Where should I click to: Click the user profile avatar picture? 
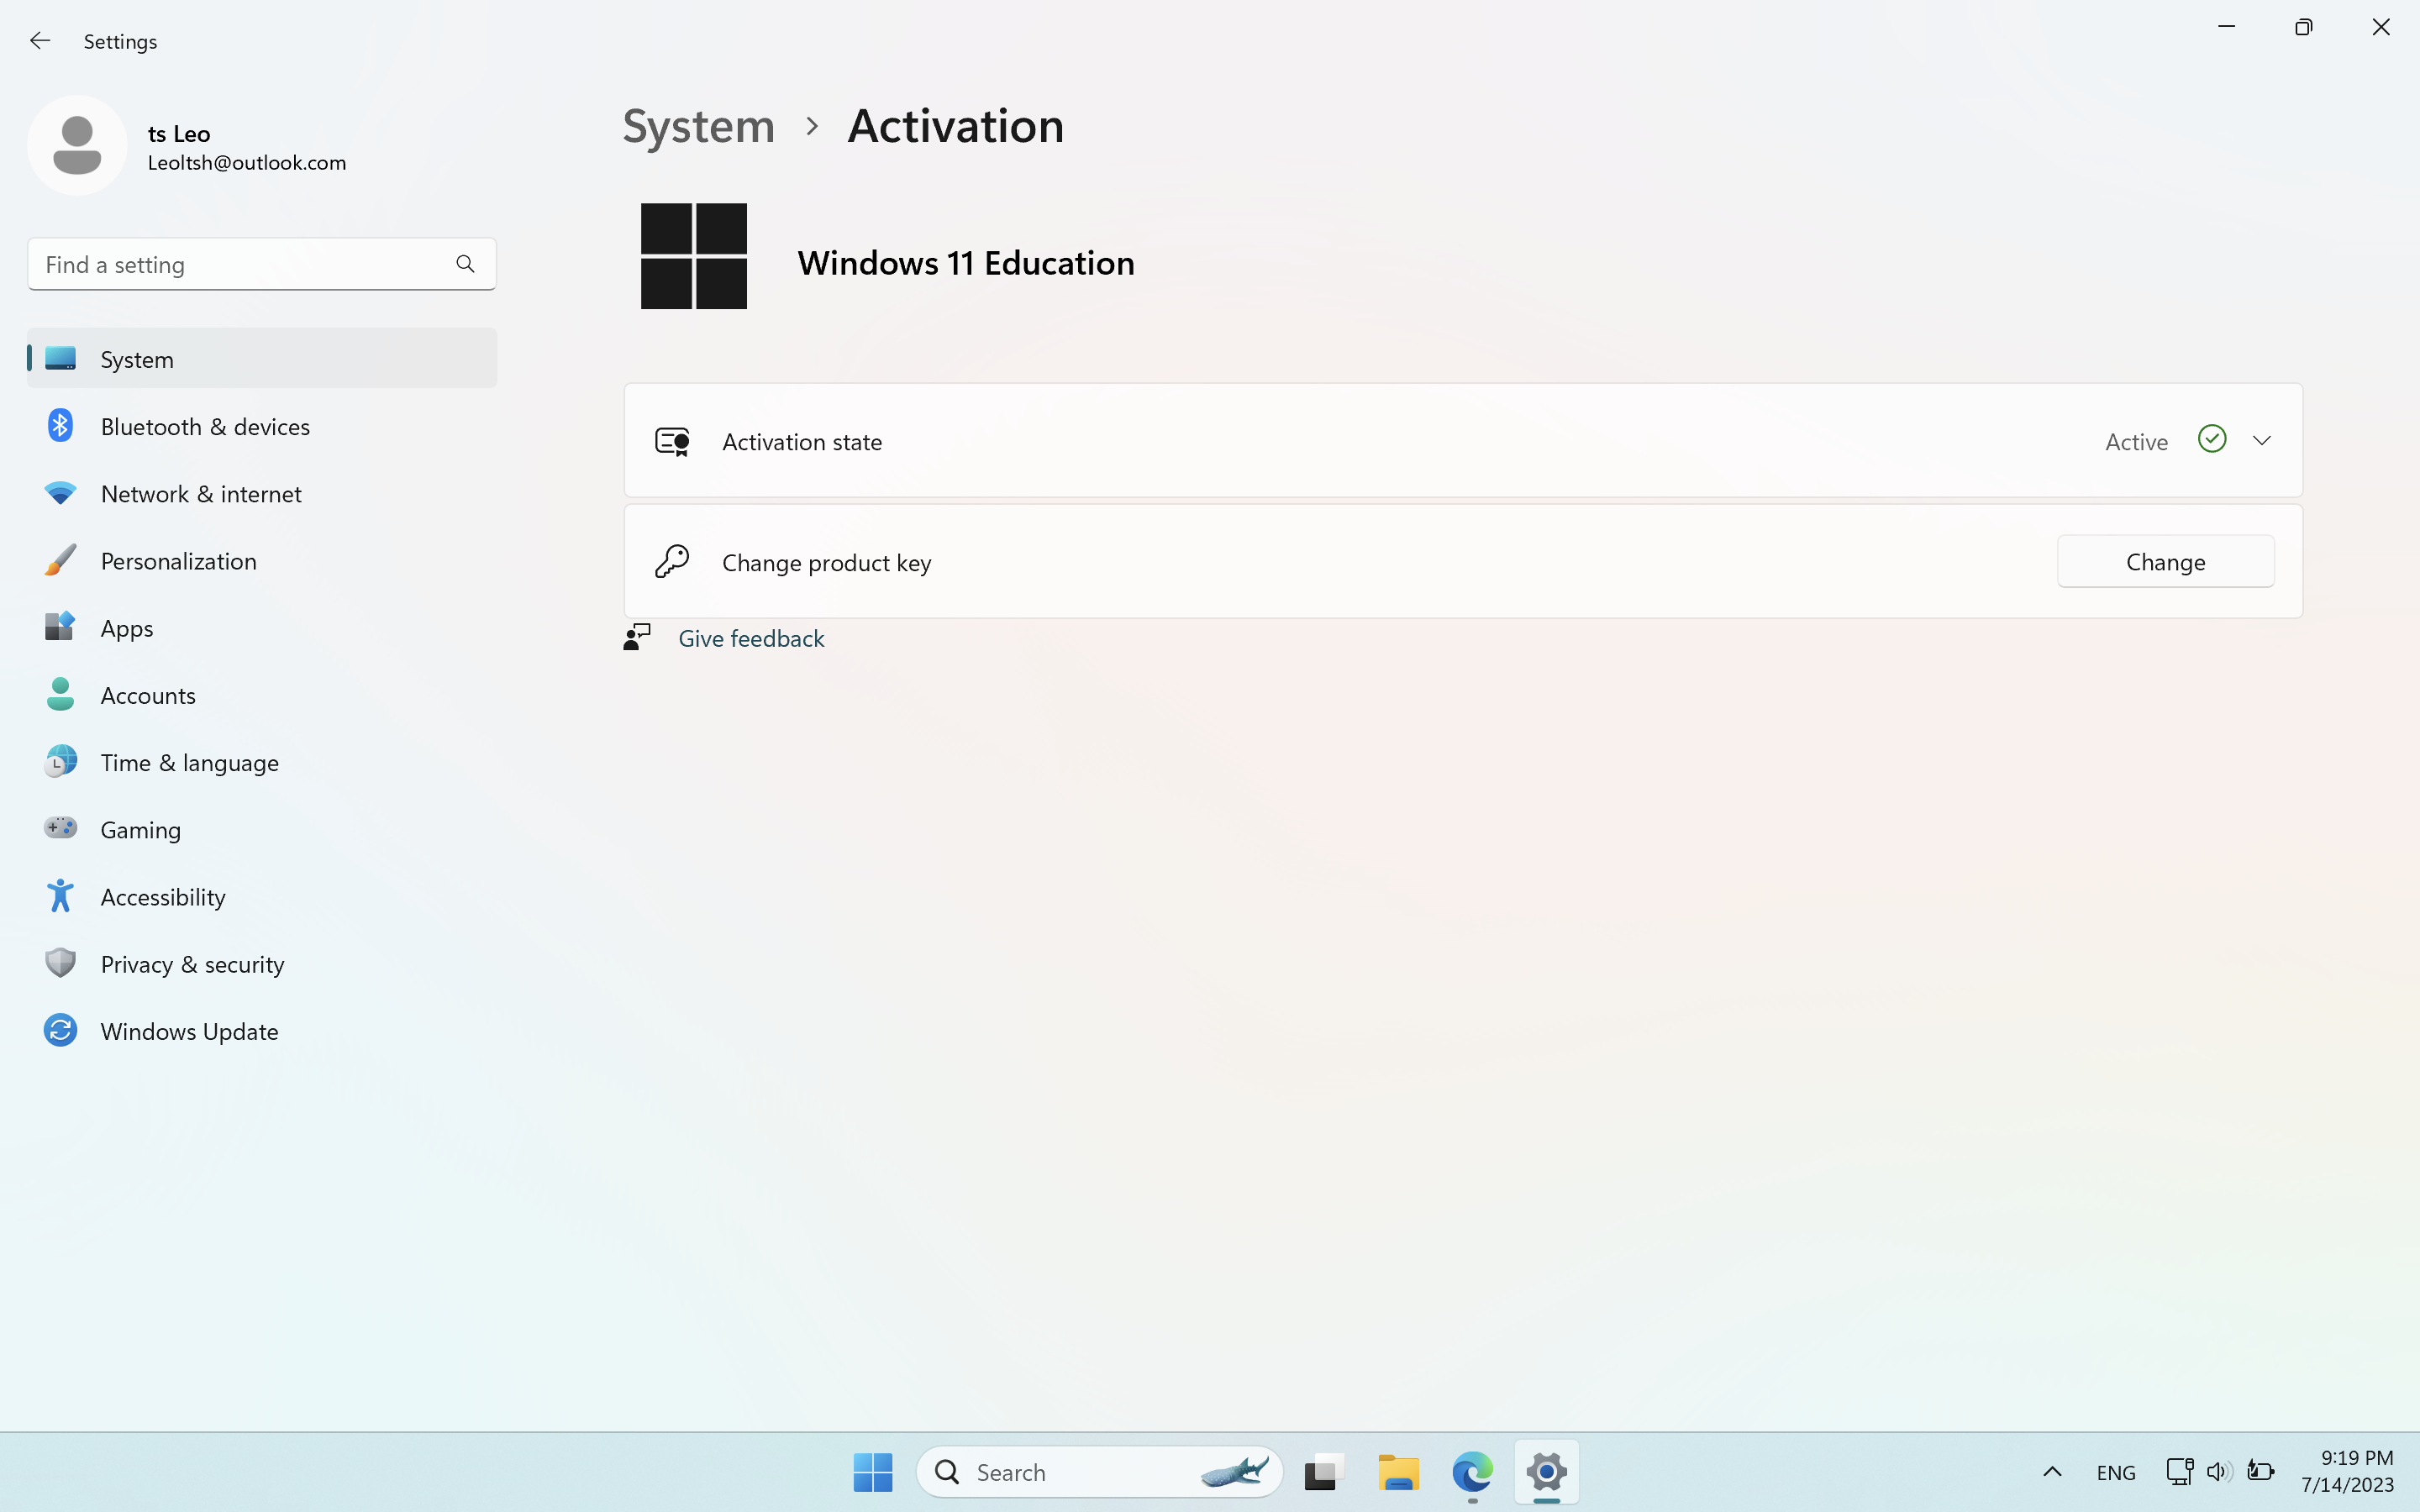[77, 146]
